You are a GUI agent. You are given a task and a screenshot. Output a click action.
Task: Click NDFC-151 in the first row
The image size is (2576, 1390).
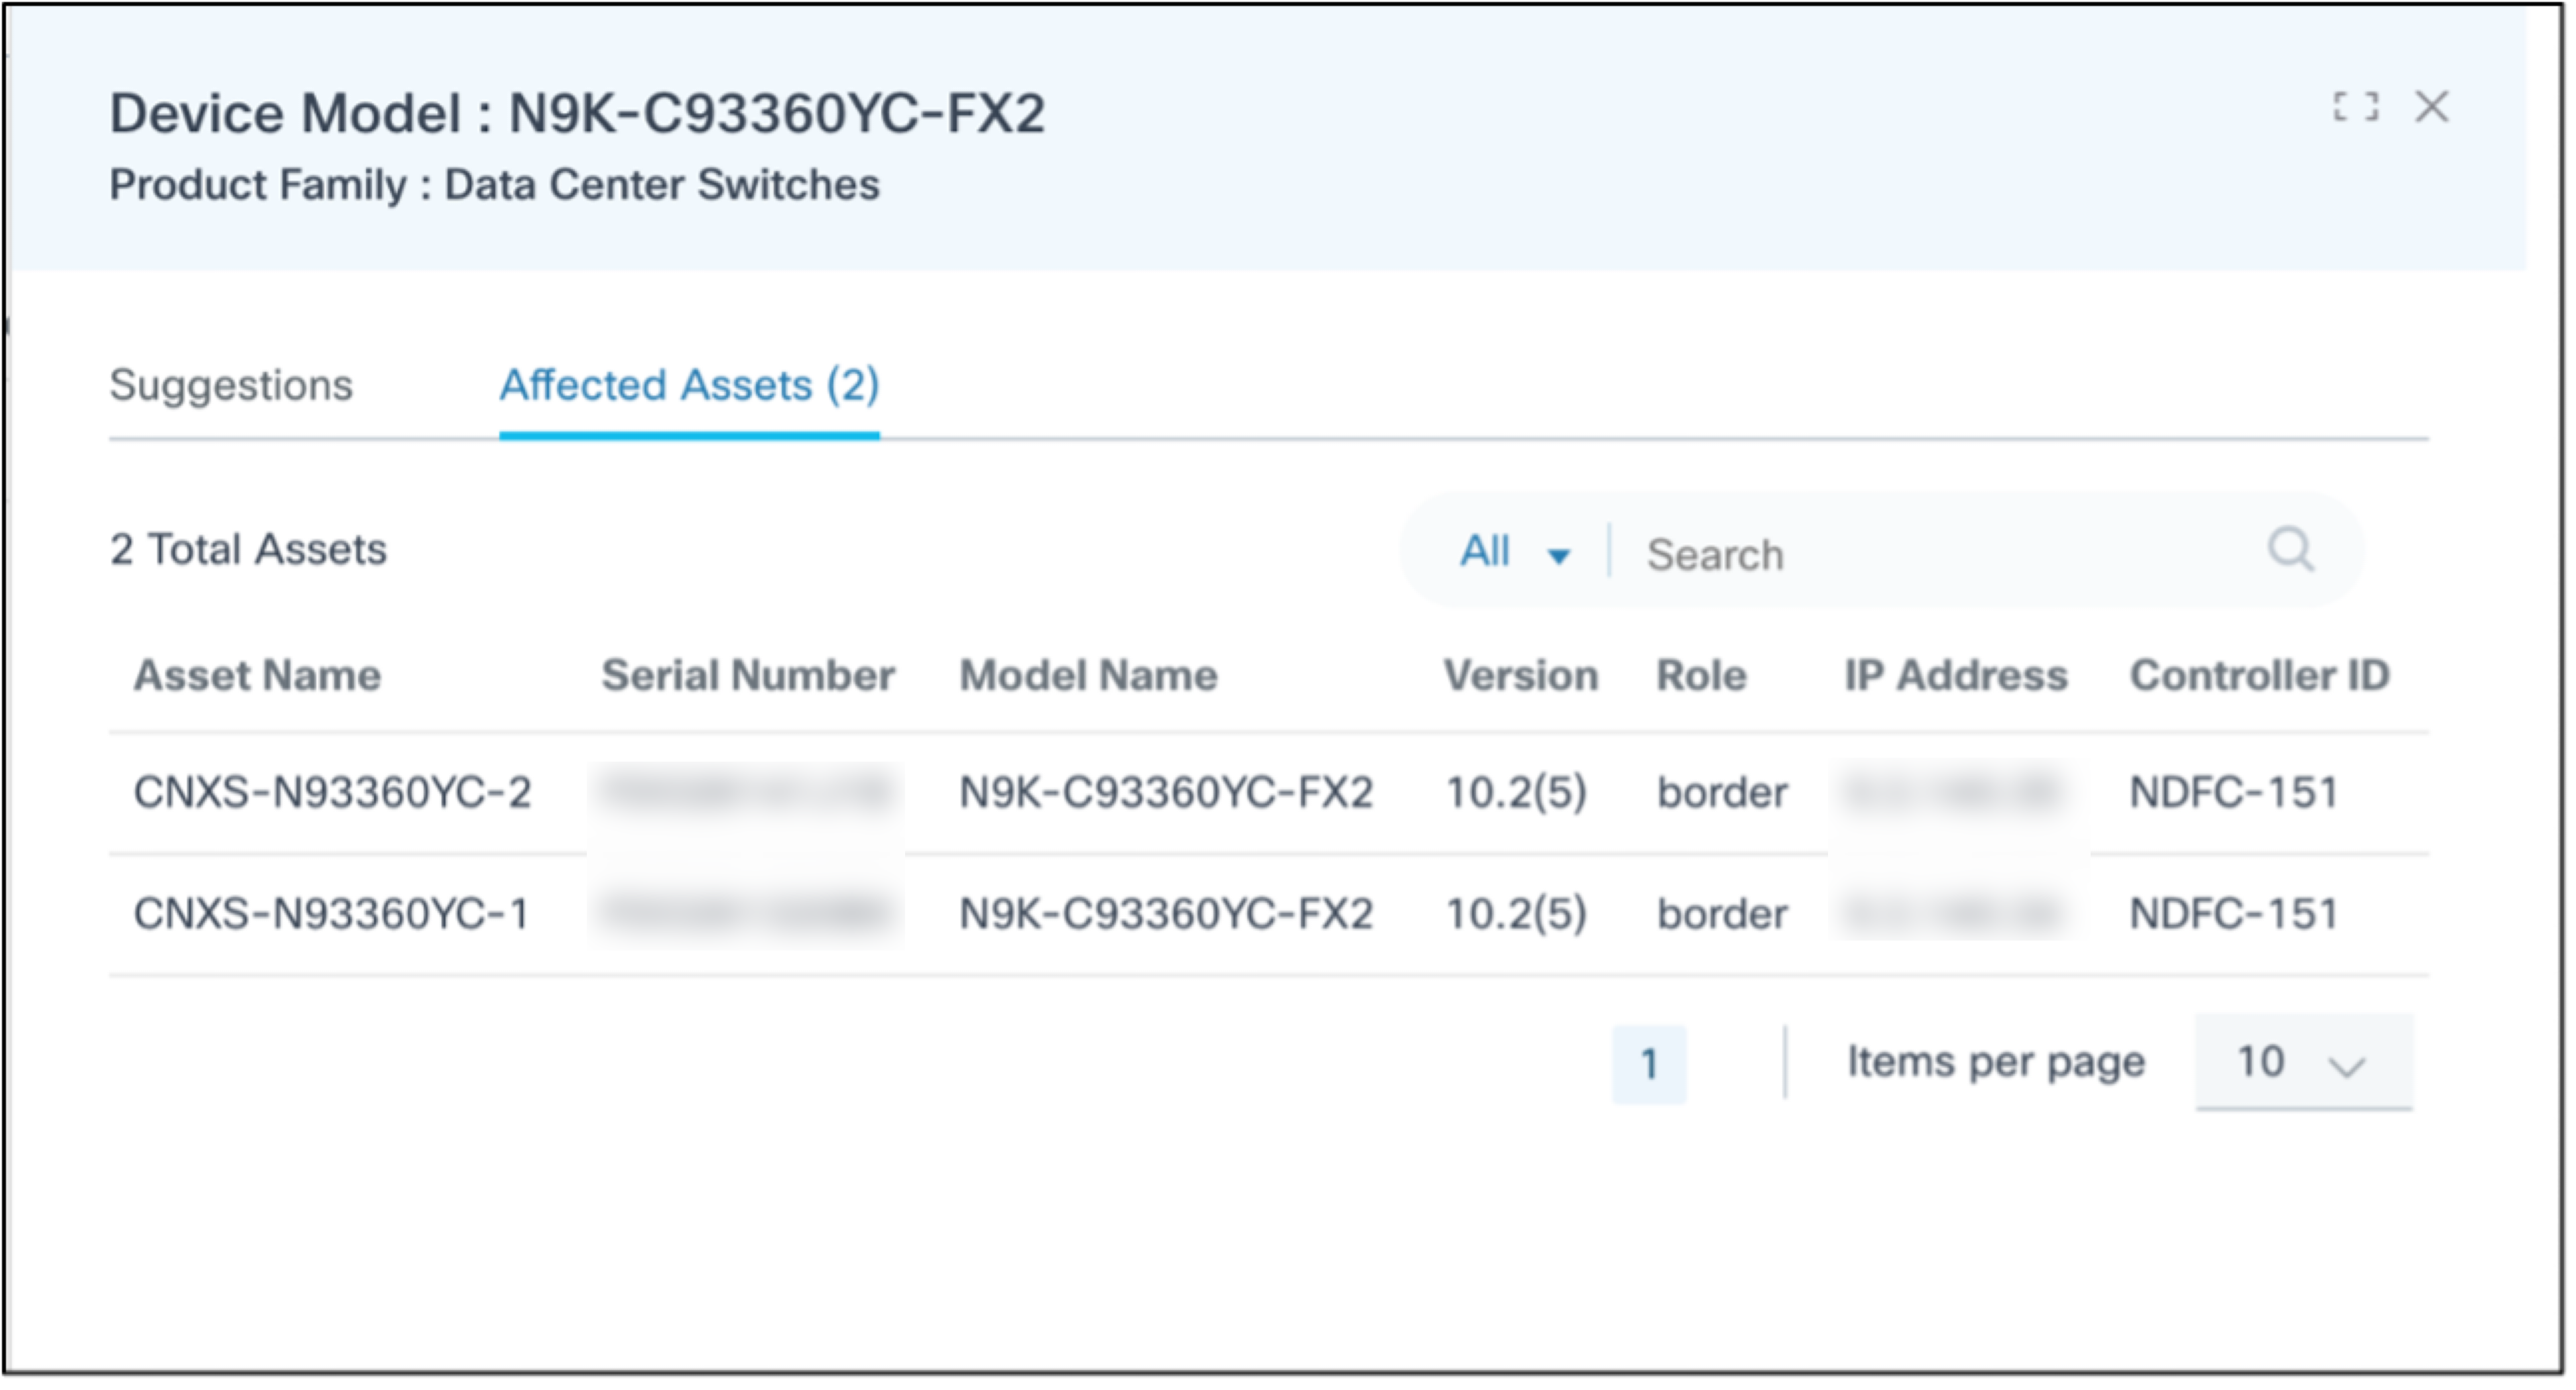(x=2233, y=793)
